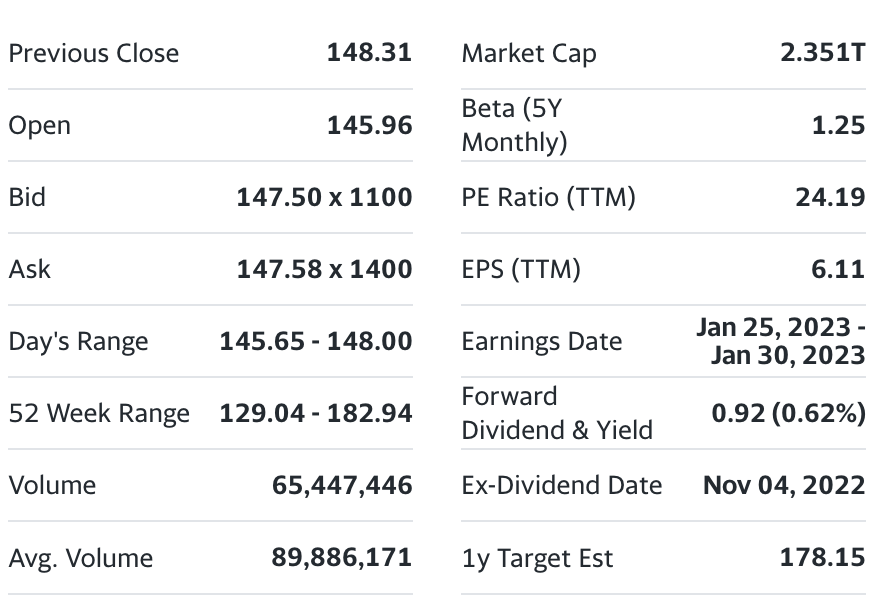Select the Day's Range label
This screenshot has width=882, height=604.
tap(78, 341)
